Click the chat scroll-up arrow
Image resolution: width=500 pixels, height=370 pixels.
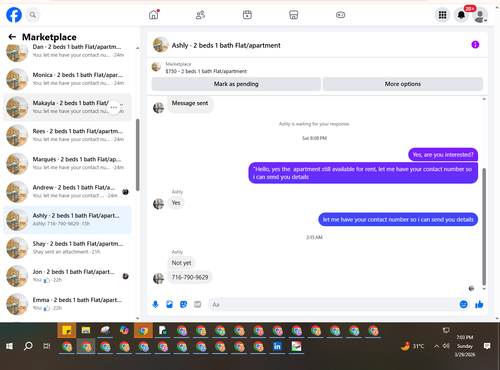(484, 99)
